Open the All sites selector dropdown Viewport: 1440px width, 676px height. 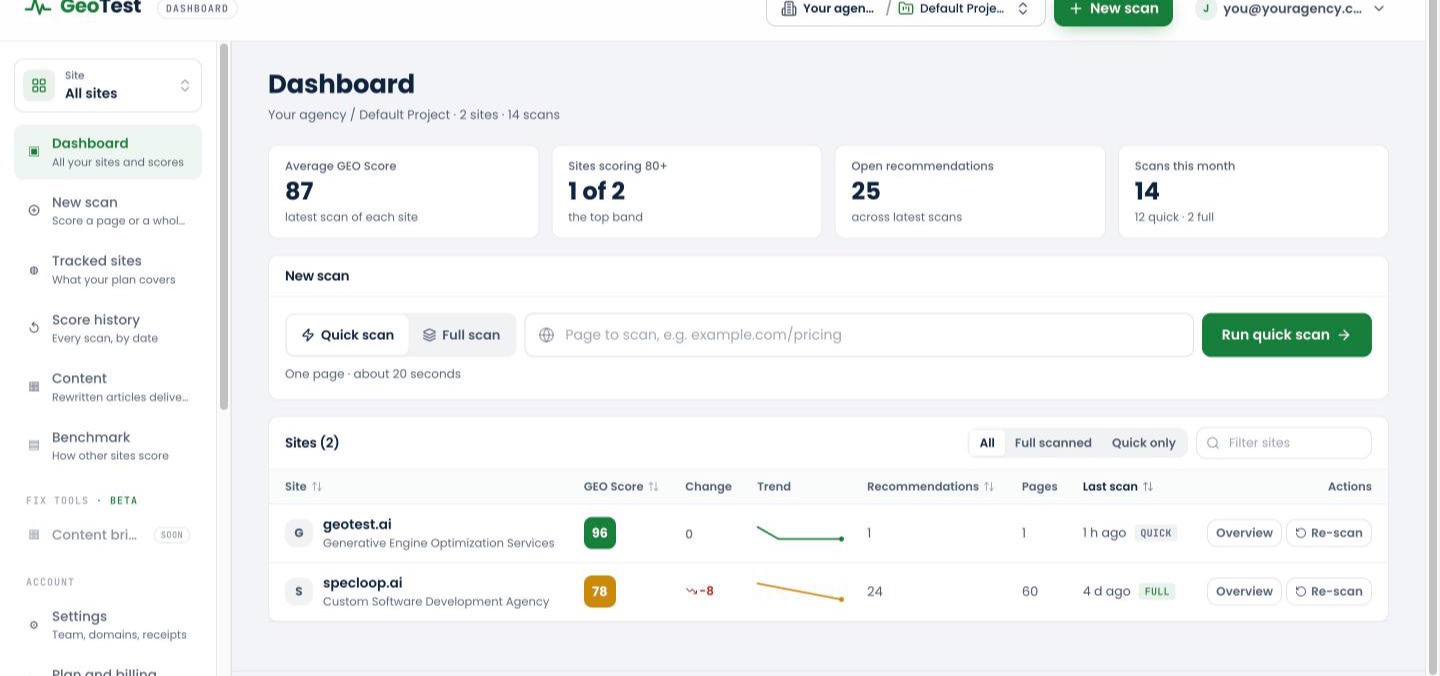click(x=108, y=85)
